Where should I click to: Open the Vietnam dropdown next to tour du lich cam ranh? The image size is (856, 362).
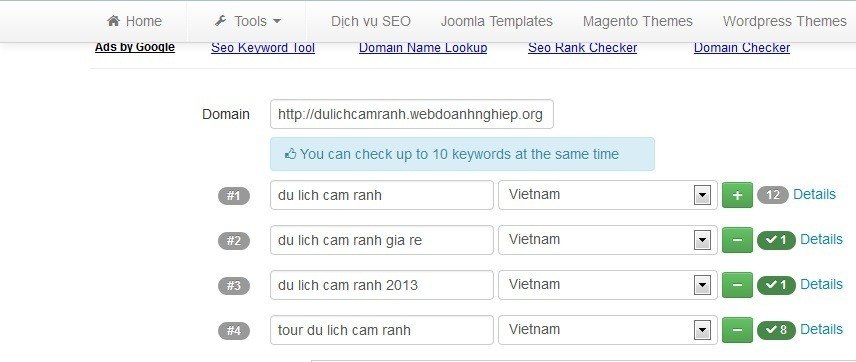(x=608, y=330)
